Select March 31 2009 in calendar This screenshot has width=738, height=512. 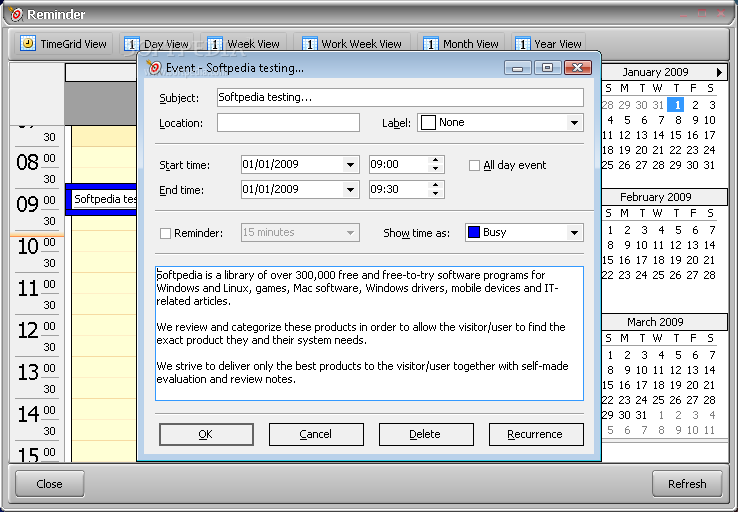coord(642,415)
